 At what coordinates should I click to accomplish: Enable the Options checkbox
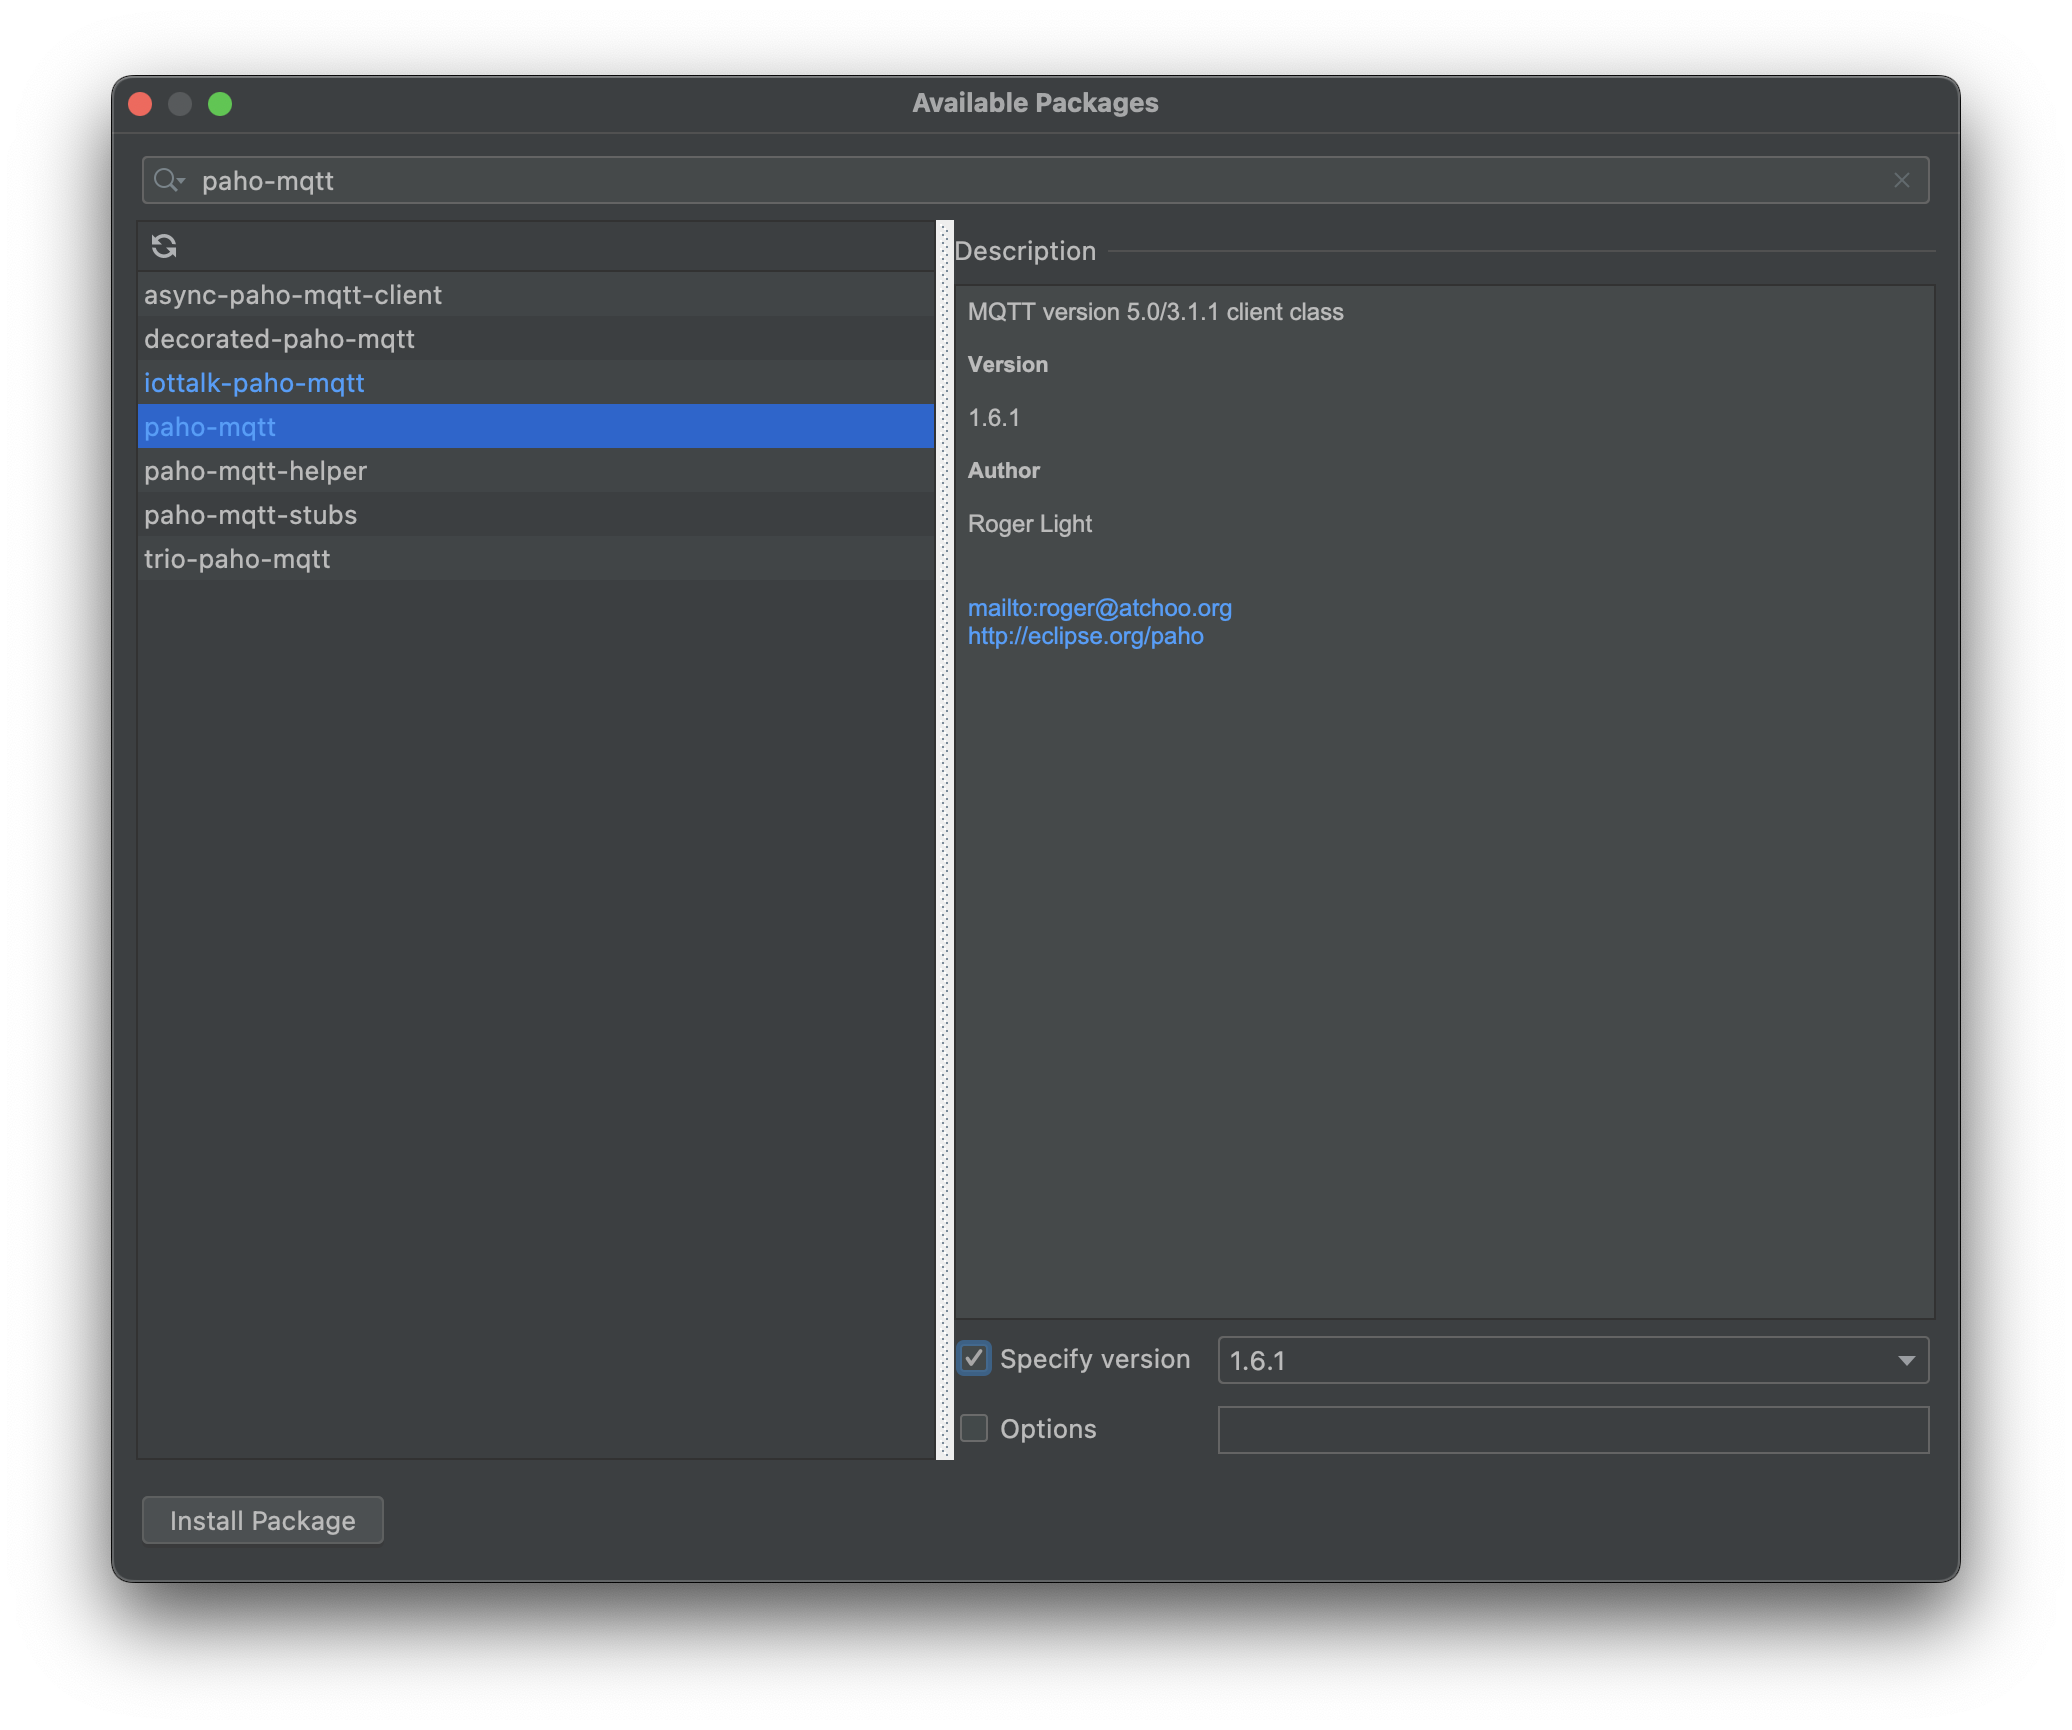[974, 1429]
